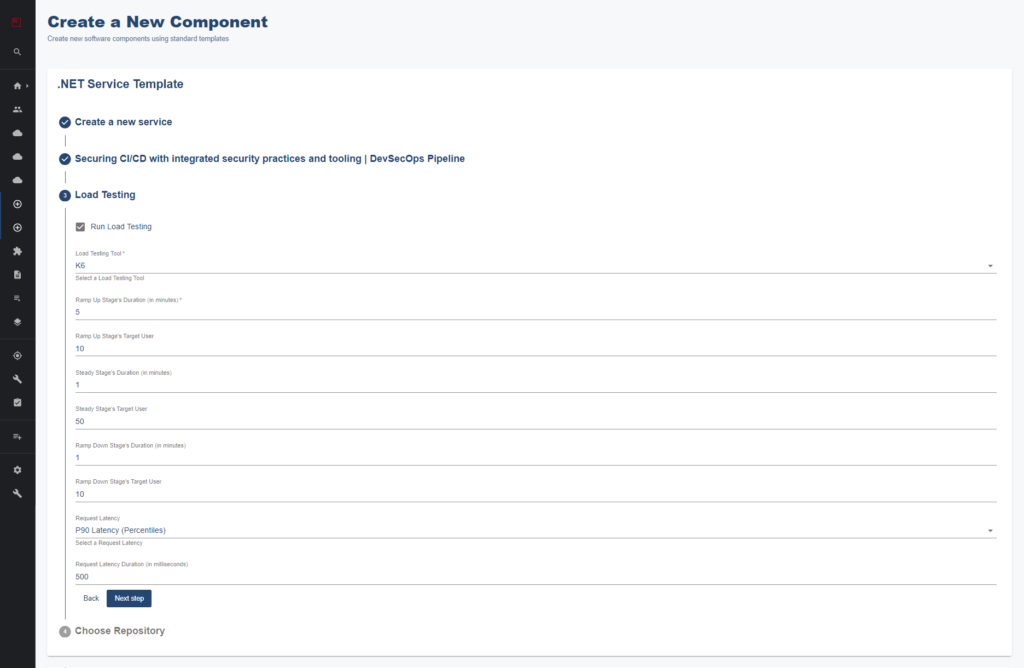Jump to the Choose Repository step
1024x668 pixels.
[x=119, y=631]
